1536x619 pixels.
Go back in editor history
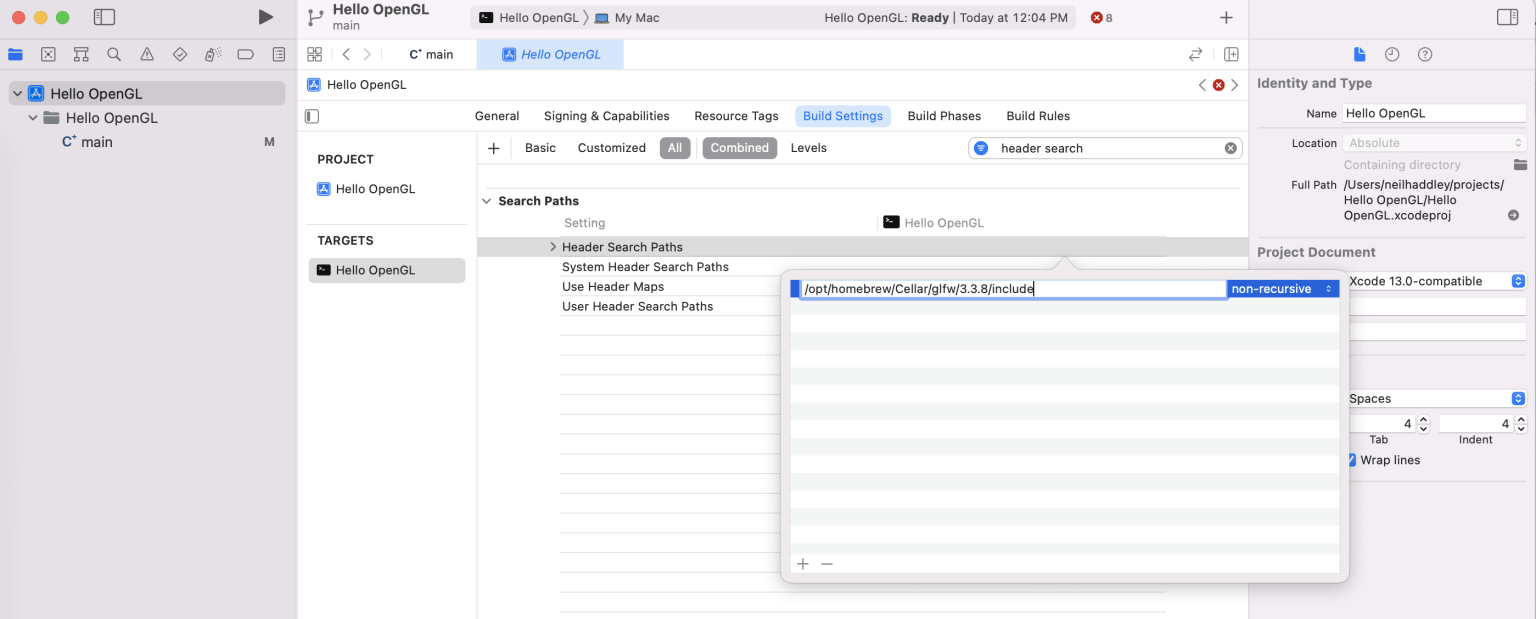[346, 54]
